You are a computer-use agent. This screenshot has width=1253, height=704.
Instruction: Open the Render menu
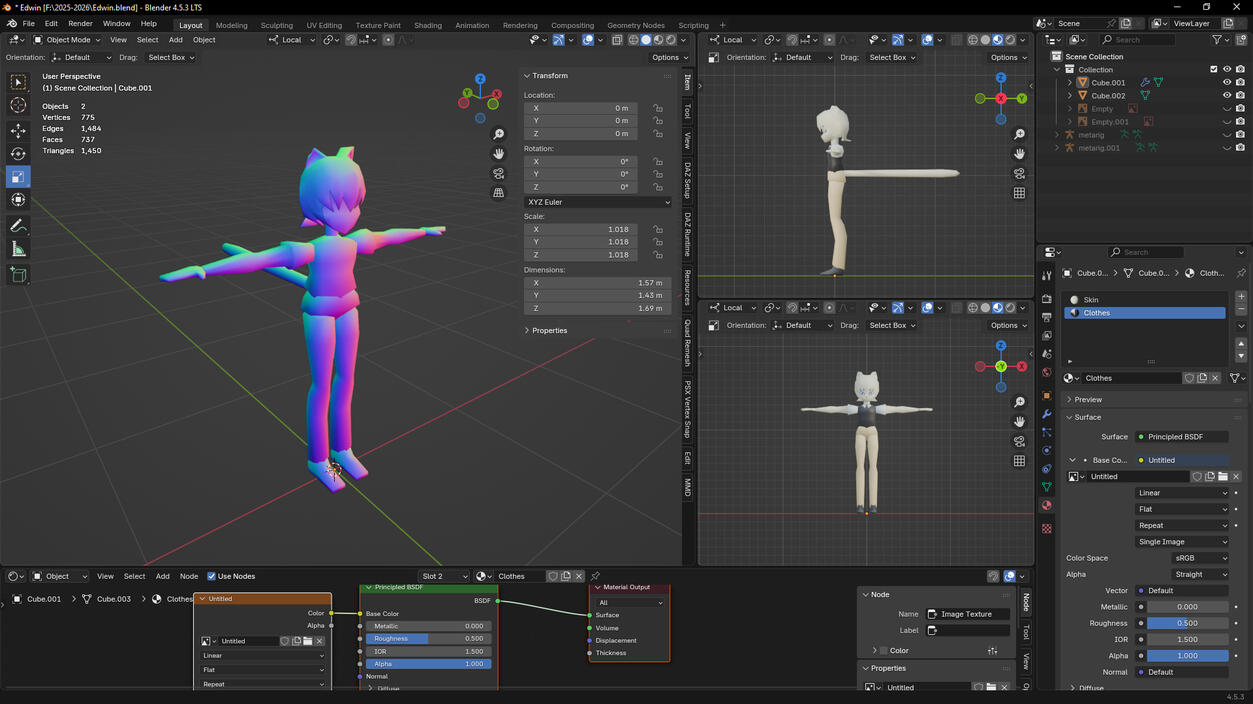(x=80, y=24)
